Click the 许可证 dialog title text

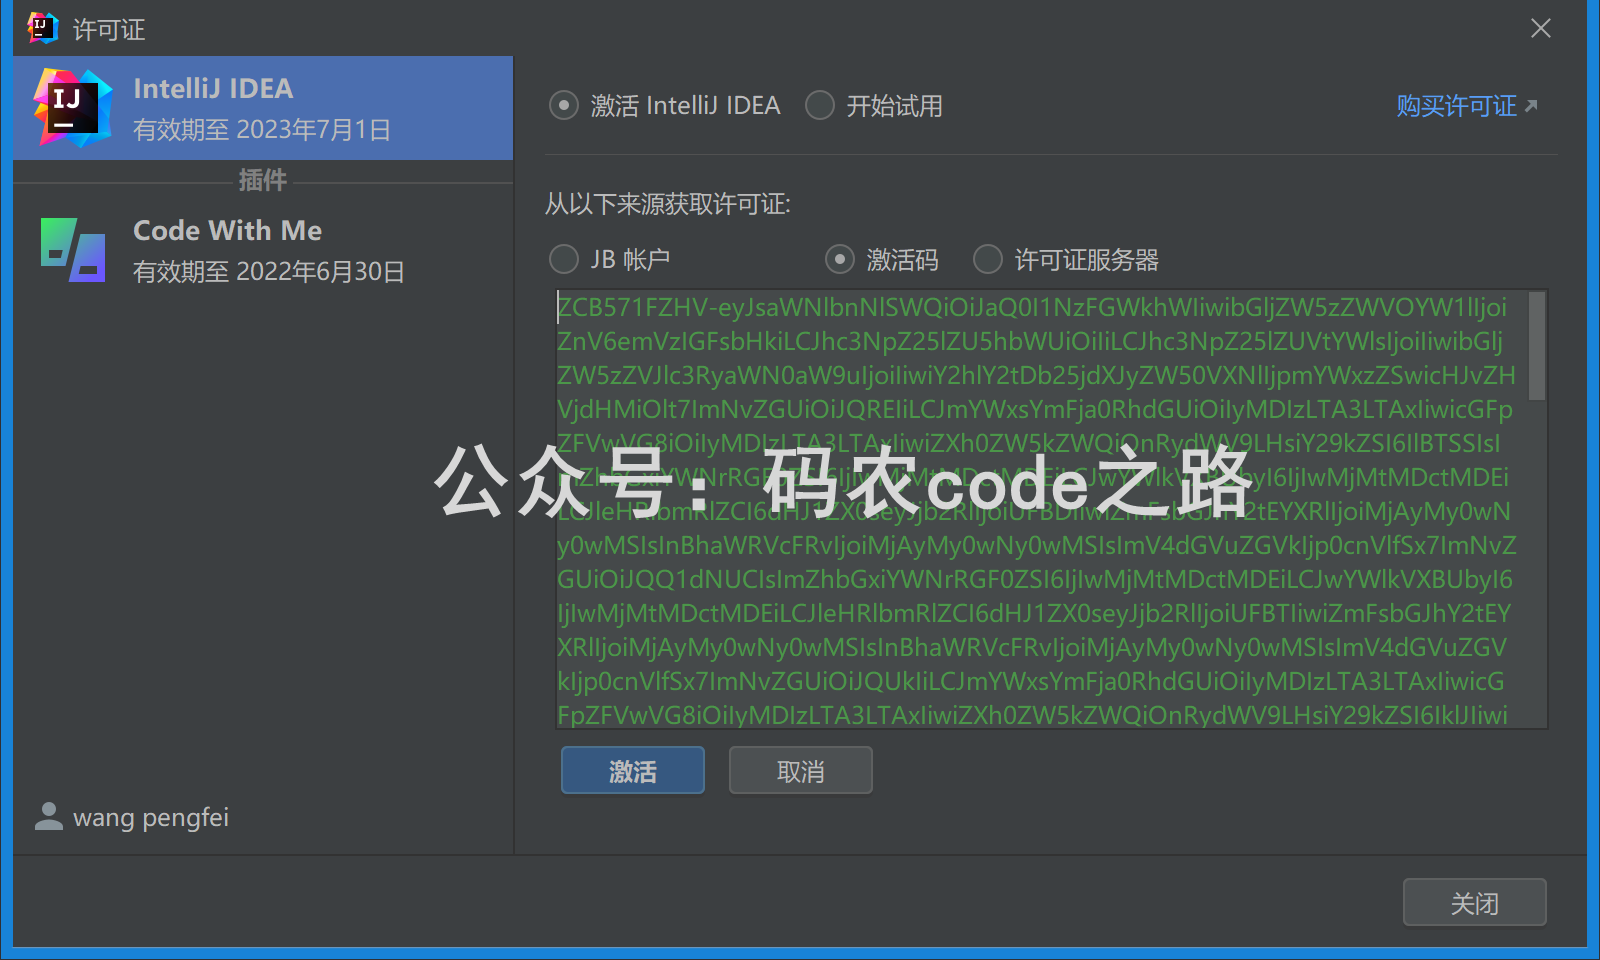[109, 29]
